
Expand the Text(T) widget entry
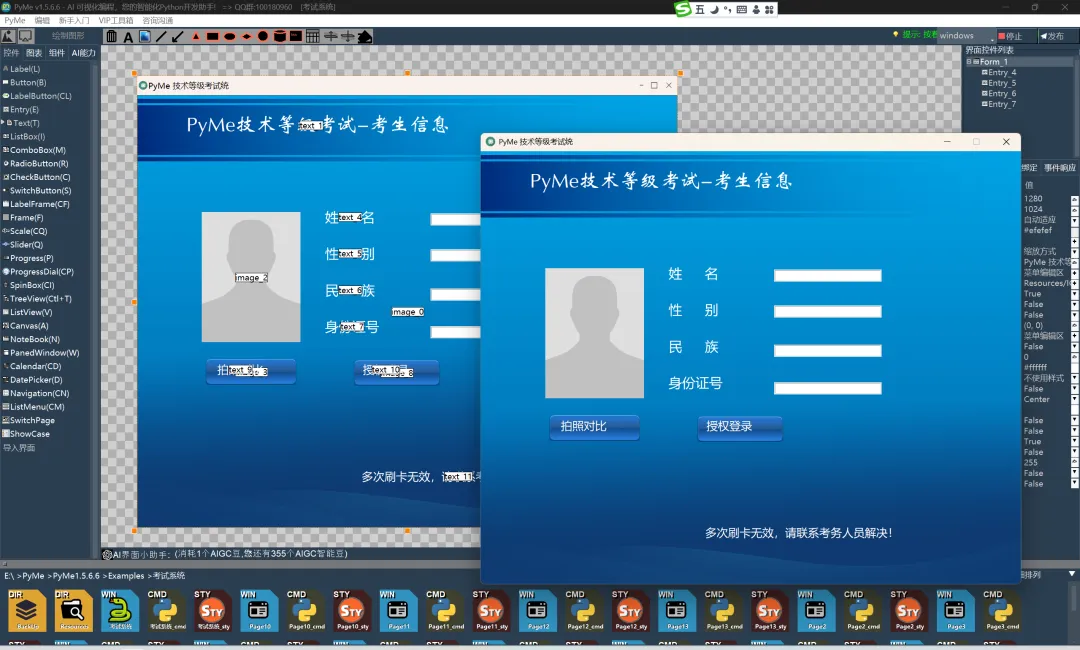click(x=3, y=123)
